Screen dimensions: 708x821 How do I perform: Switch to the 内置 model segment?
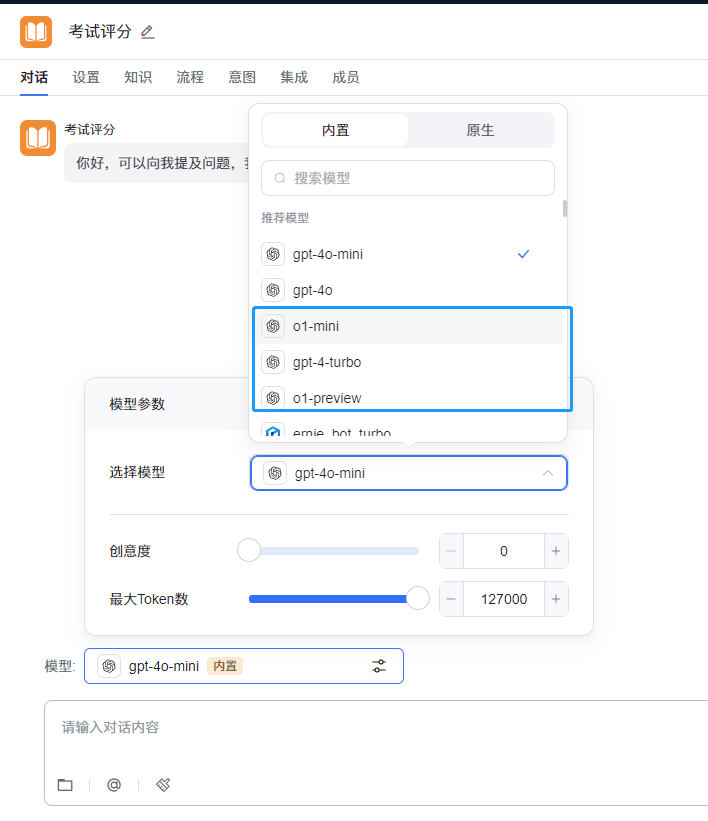(x=336, y=130)
